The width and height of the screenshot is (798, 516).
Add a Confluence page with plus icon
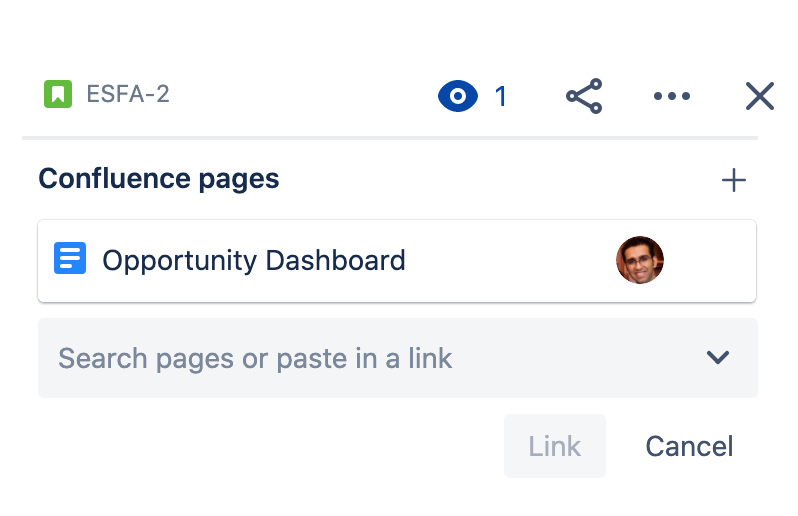(x=733, y=180)
